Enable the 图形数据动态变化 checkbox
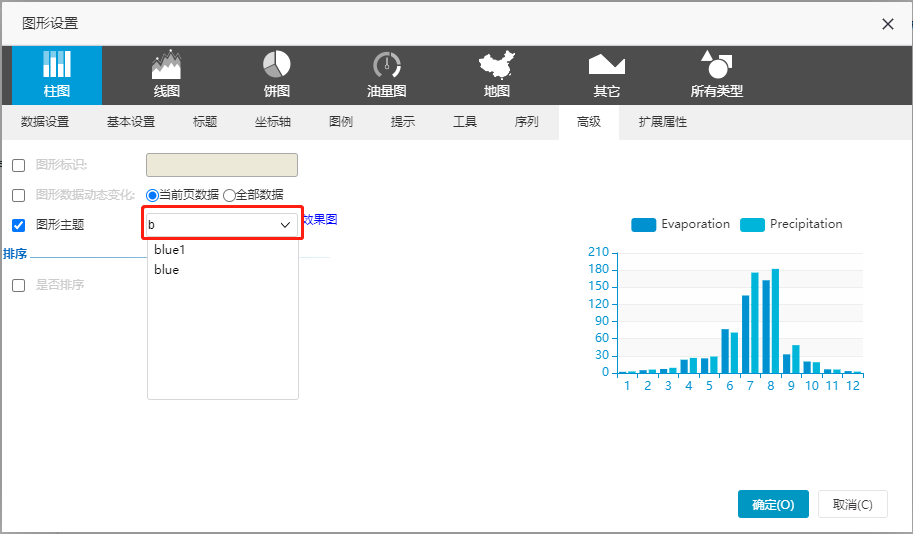913x534 pixels. (x=19, y=195)
